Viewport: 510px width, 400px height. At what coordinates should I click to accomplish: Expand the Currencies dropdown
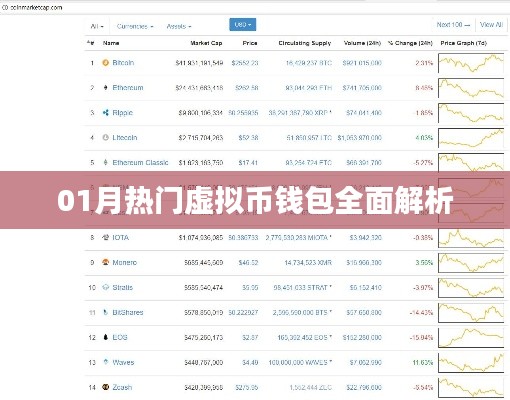point(135,26)
